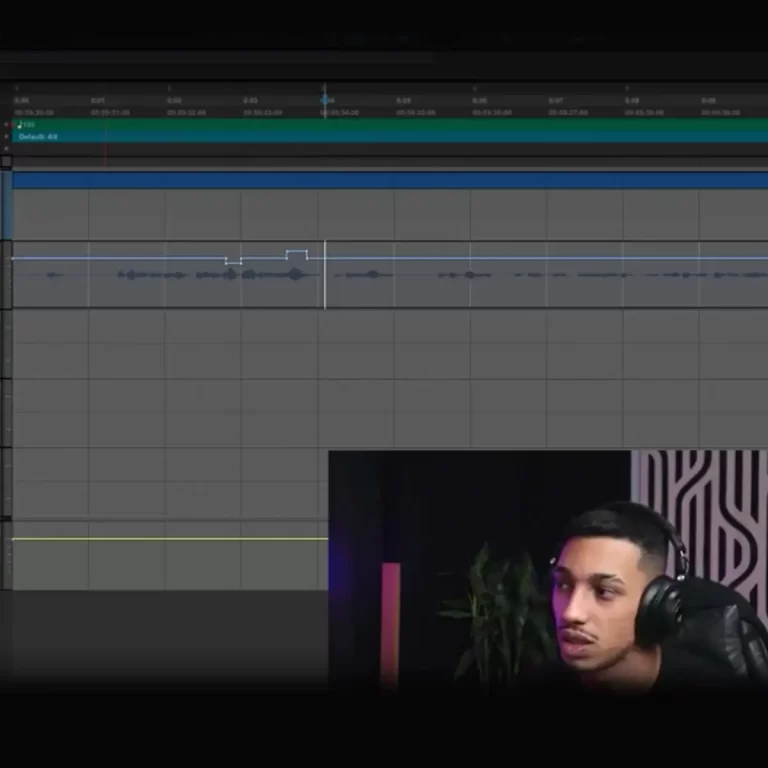Image resolution: width=768 pixels, height=768 pixels.
Task: Click the webcam video overlay of the presenter
Action: [x=548, y=570]
